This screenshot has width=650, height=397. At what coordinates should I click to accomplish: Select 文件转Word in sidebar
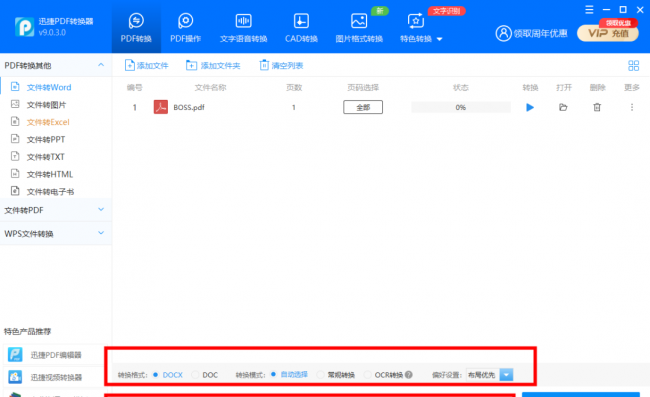(49, 87)
